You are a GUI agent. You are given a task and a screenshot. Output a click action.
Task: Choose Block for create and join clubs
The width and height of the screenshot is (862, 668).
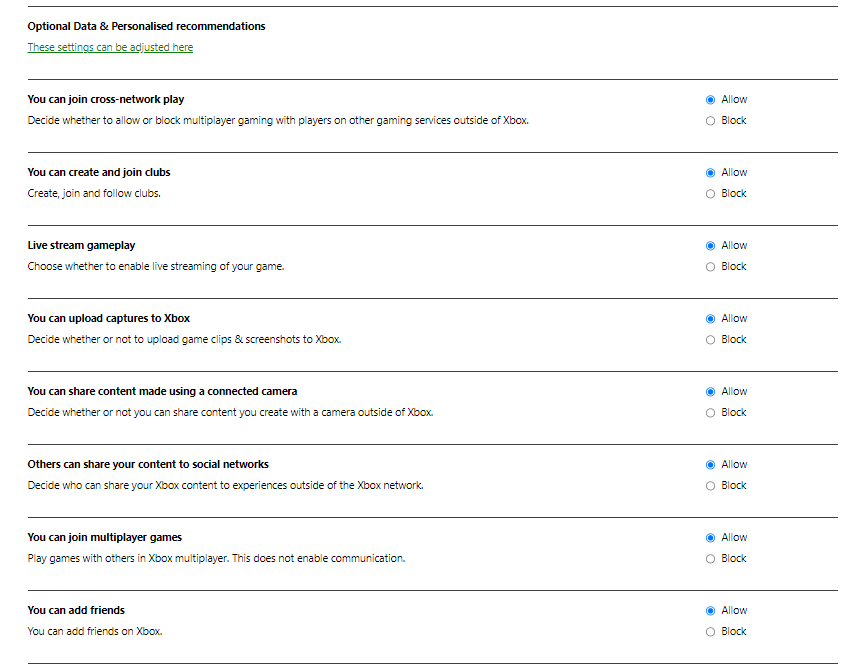coord(710,194)
